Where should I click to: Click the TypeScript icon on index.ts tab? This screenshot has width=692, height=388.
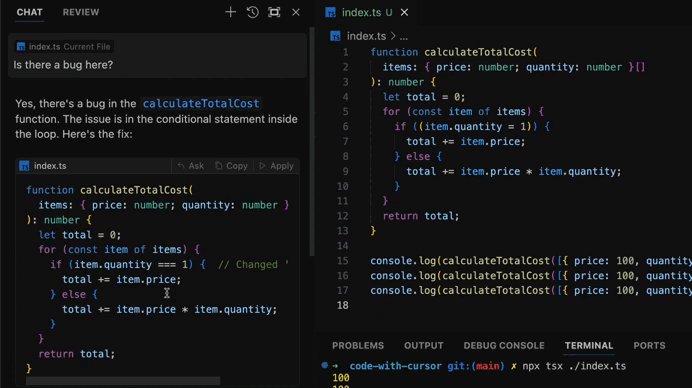[x=331, y=12]
